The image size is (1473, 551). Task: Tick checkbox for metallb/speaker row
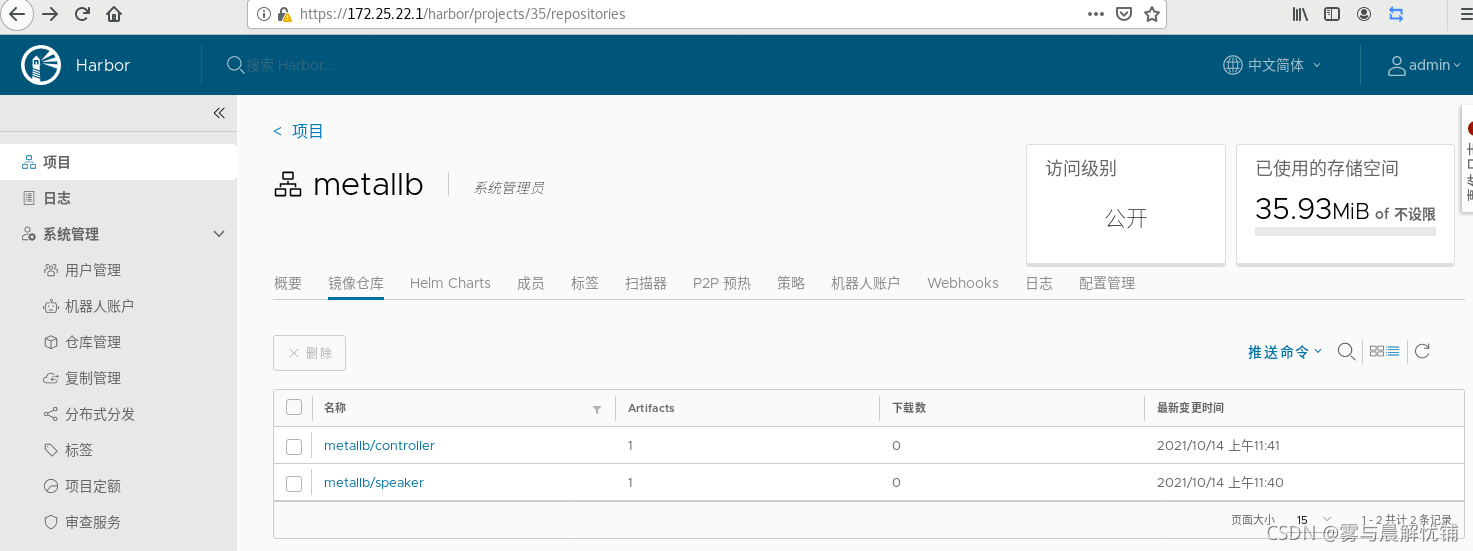[294, 483]
